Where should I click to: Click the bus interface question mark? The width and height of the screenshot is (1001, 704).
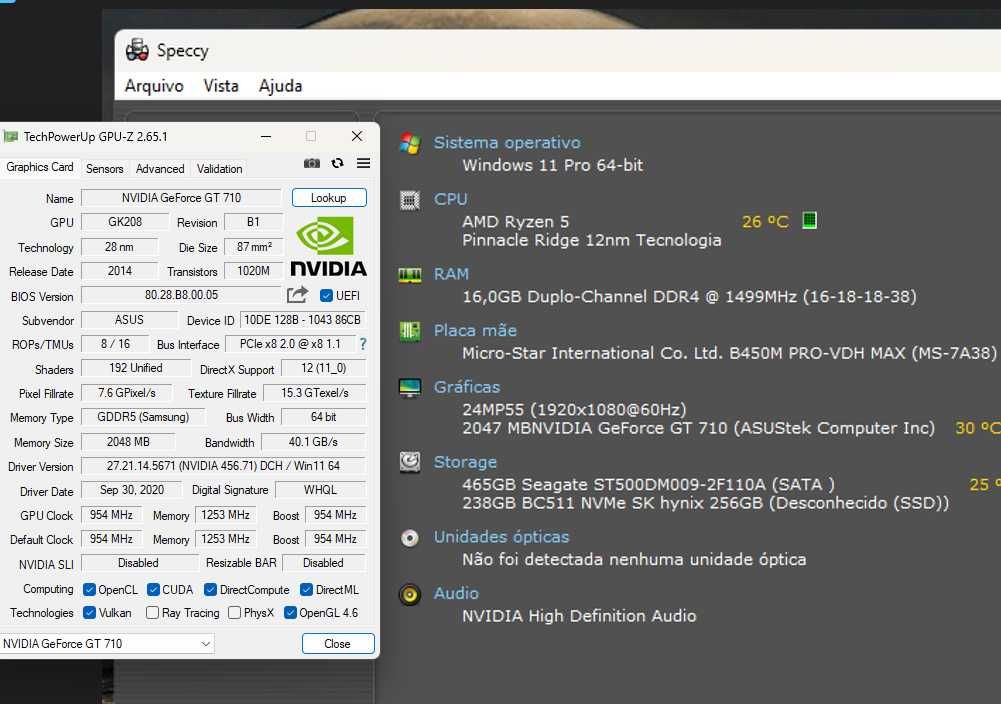363,344
